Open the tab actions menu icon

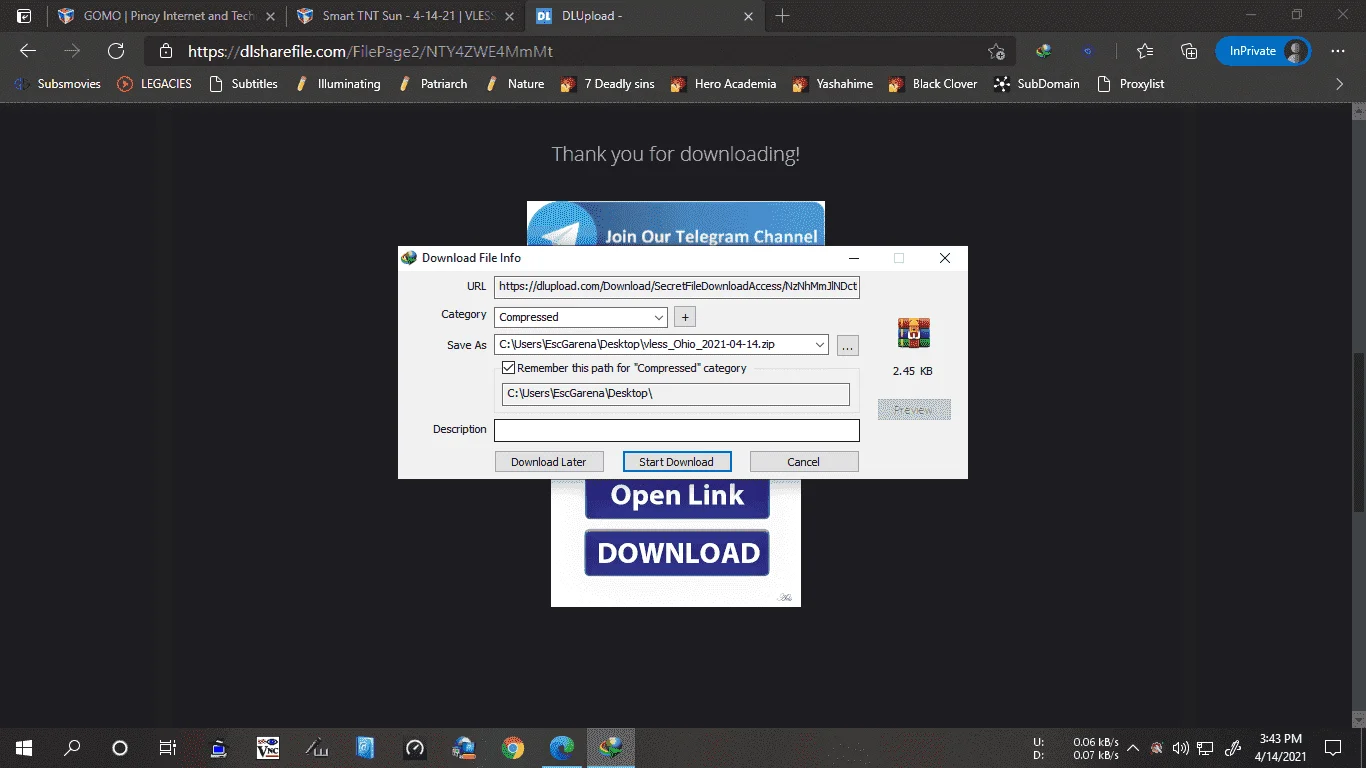(x=24, y=16)
